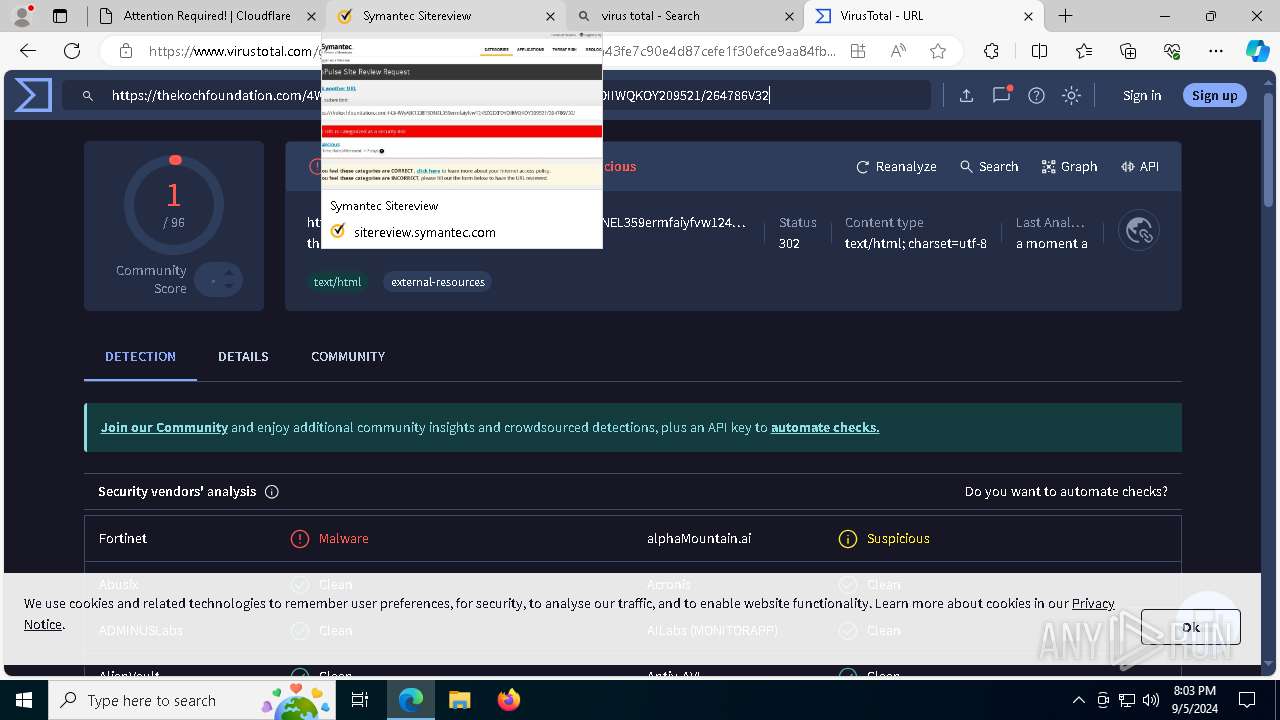Switch to the DETECTION tab
The height and width of the screenshot is (720, 1280).
point(140,356)
